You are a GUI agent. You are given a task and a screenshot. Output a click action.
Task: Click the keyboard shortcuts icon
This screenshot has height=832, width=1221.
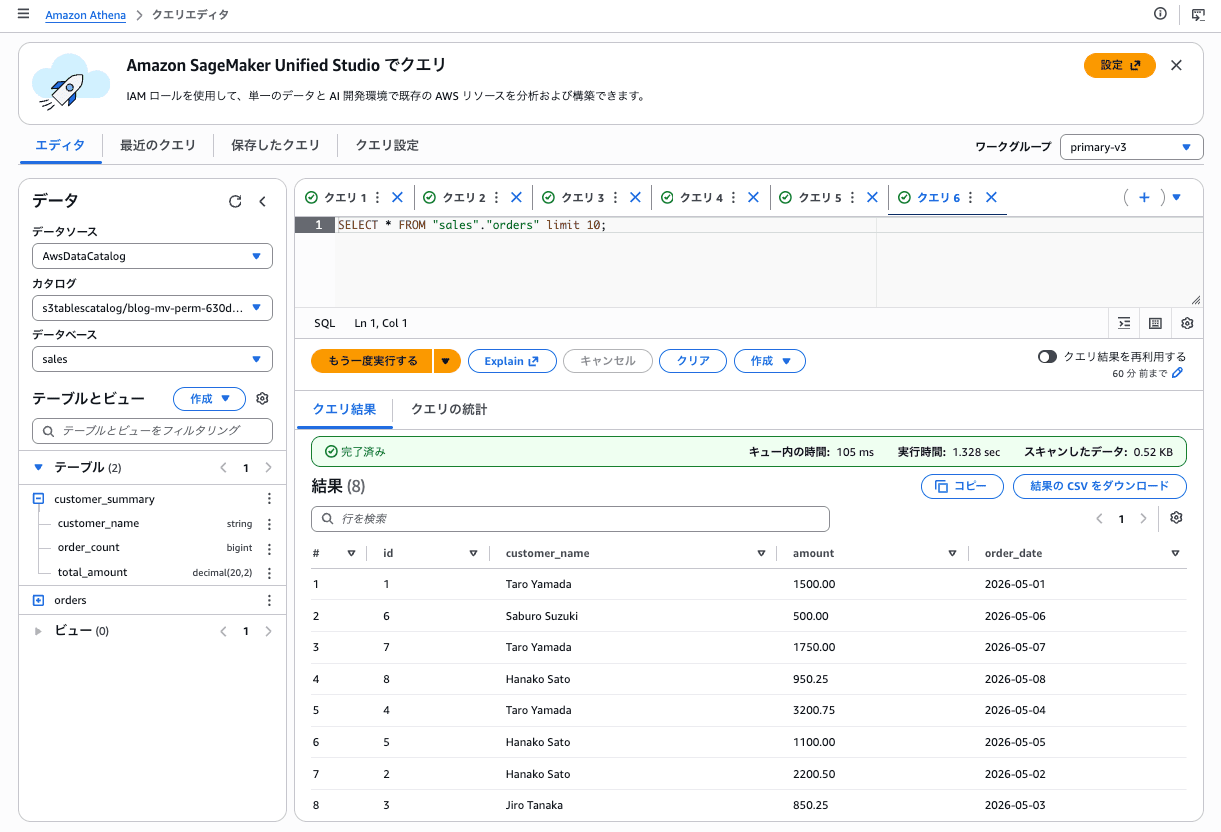(x=1155, y=323)
